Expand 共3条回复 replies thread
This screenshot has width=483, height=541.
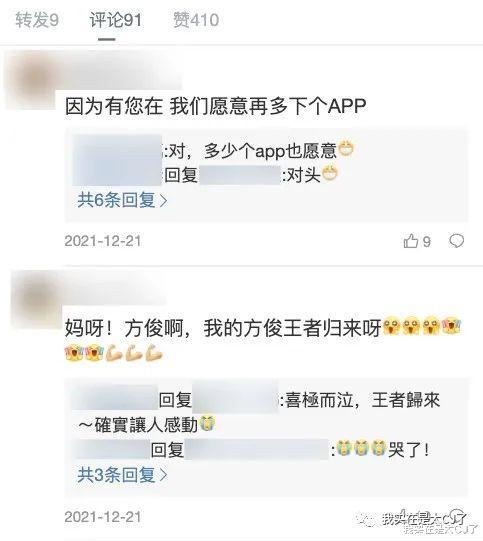122,475
